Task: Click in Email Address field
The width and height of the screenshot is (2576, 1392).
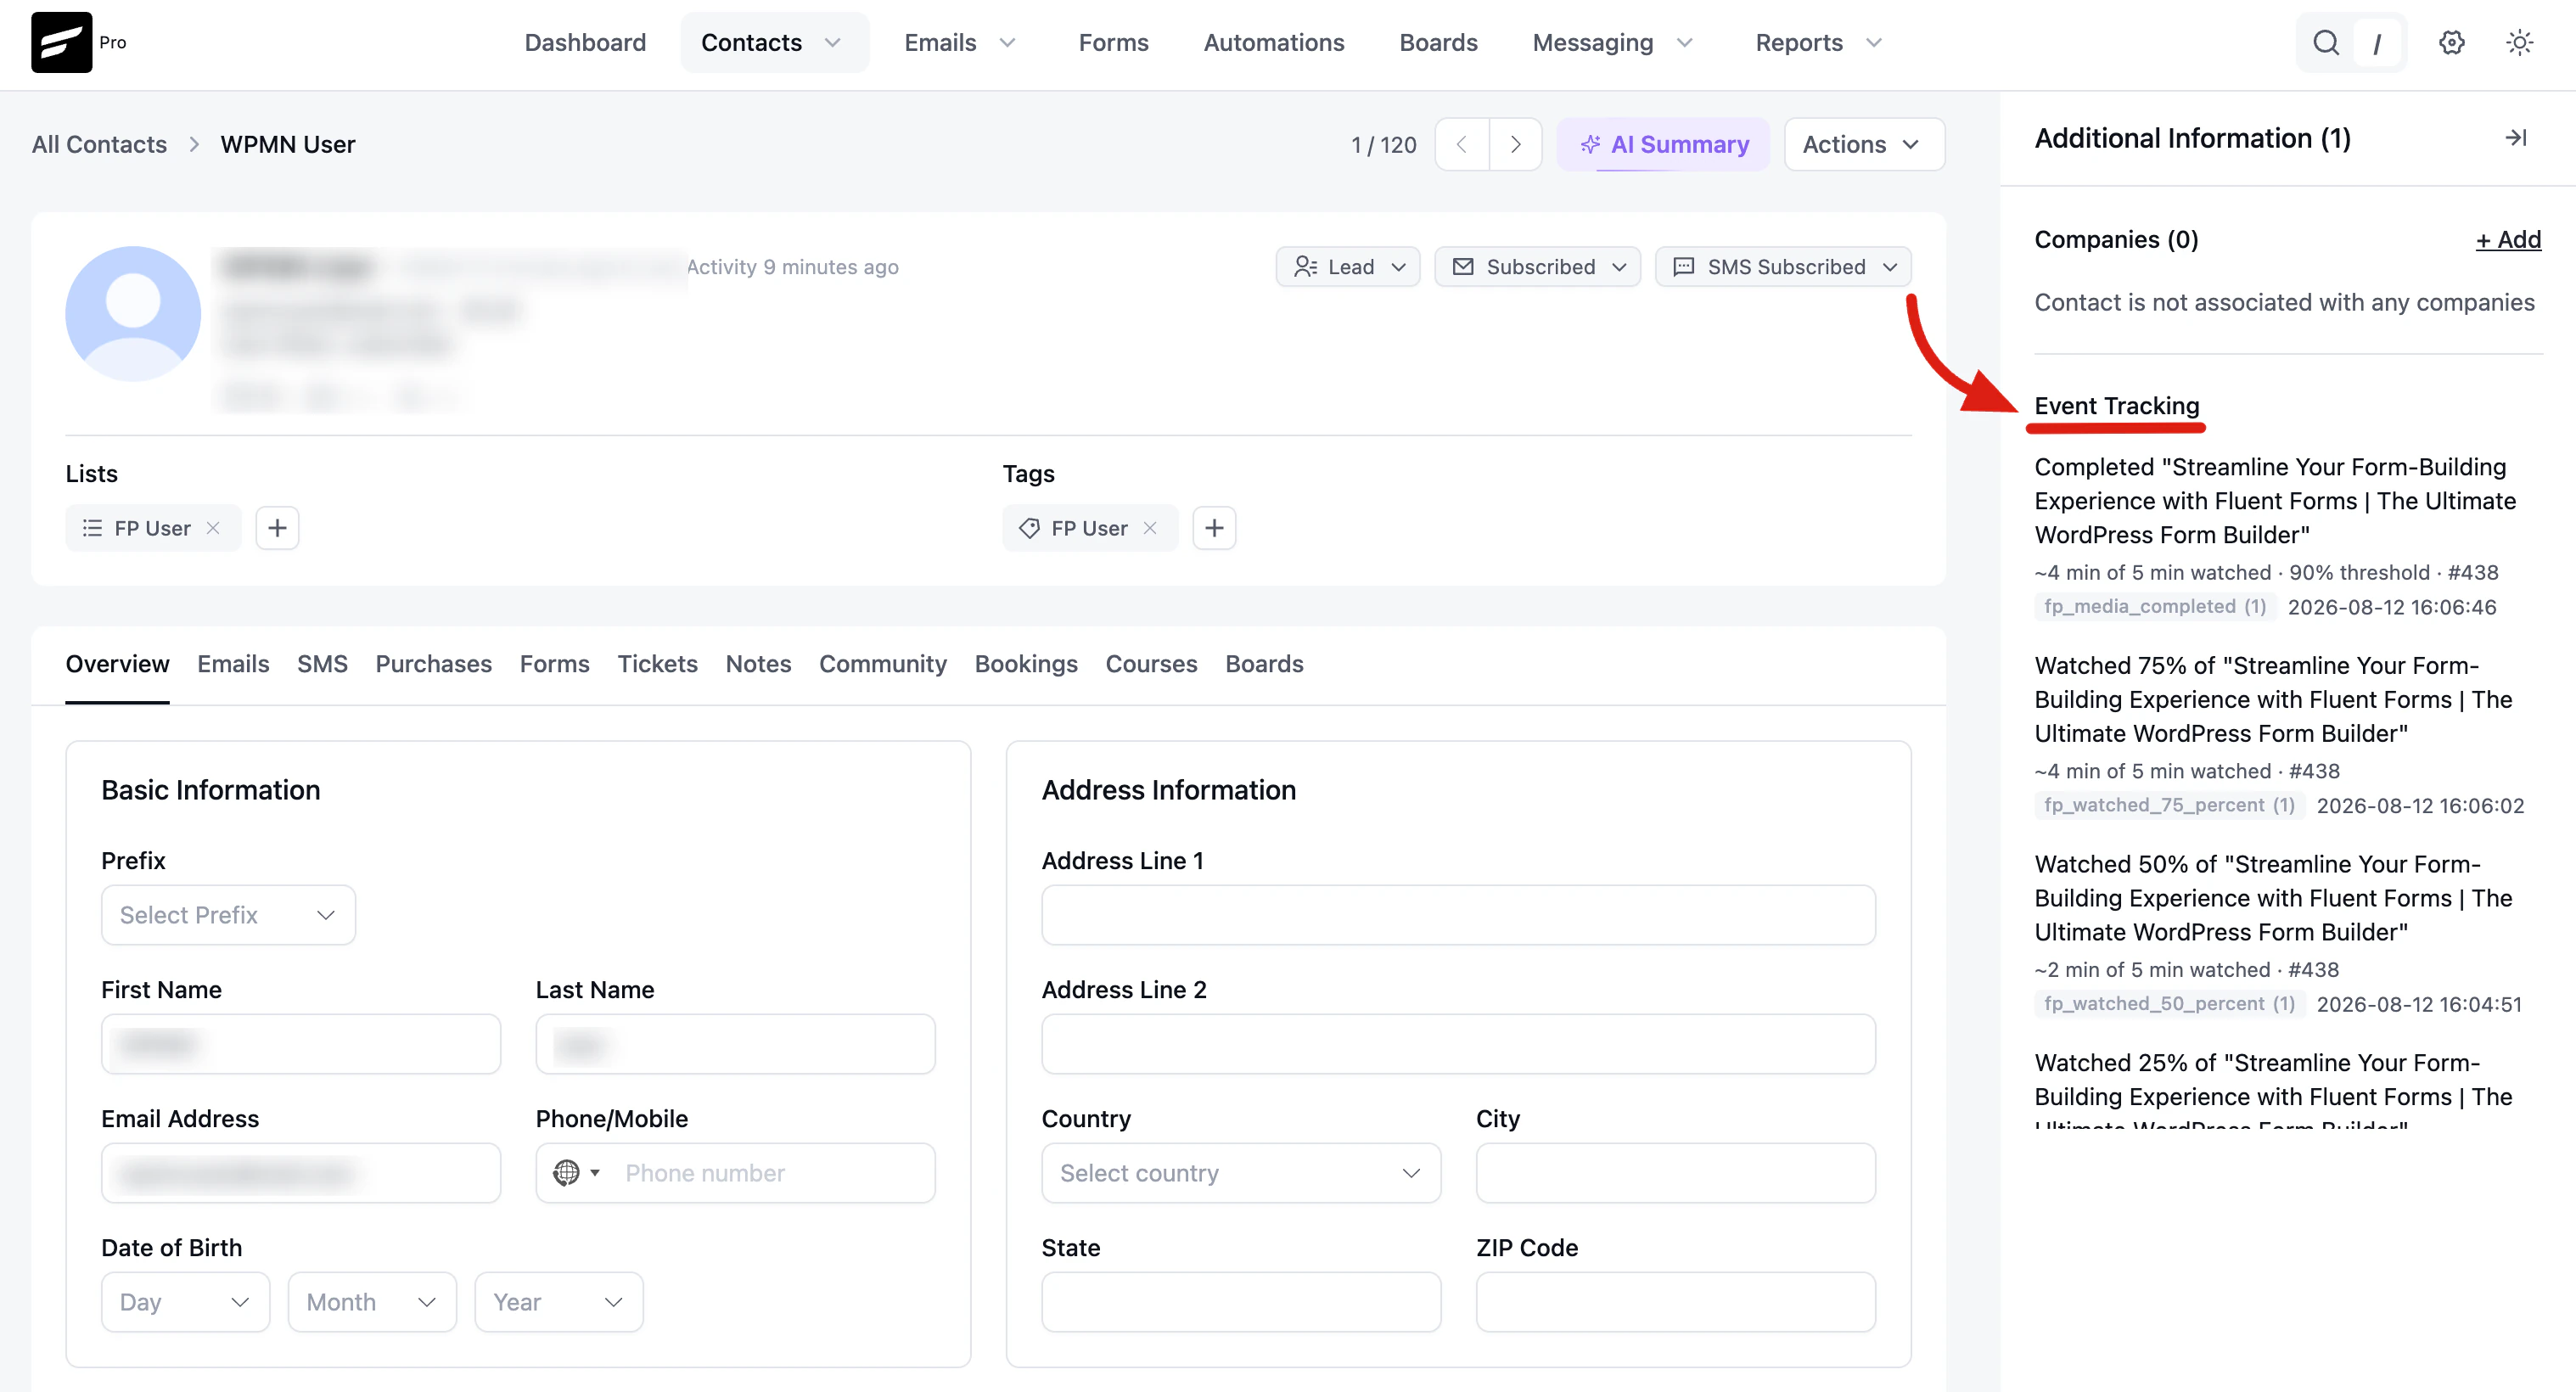Action: (301, 1173)
